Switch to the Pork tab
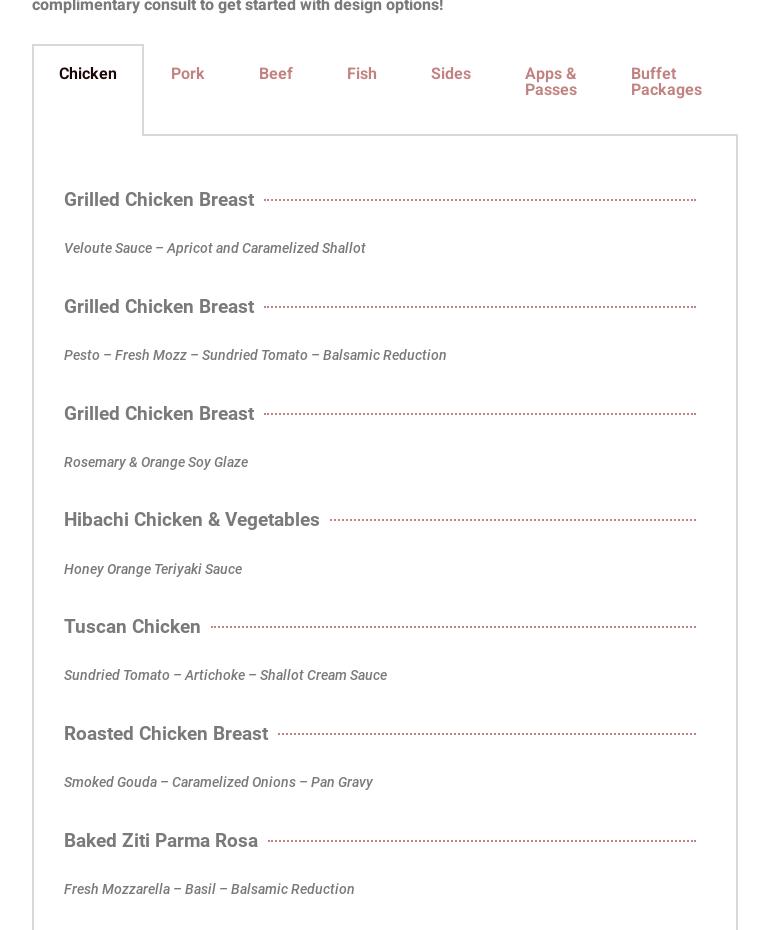Viewport: 770px width, 930px height. click(x=187, y=74)
